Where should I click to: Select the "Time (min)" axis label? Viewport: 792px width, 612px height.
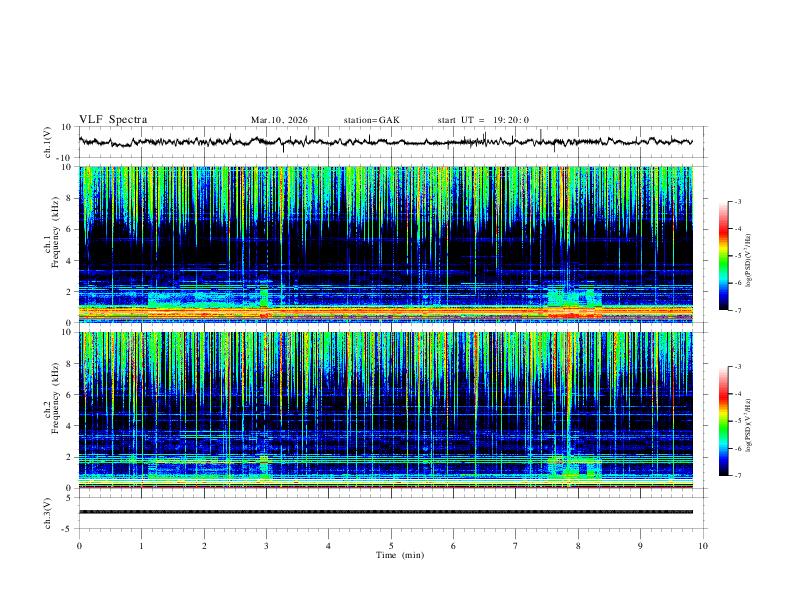point(400,555)
